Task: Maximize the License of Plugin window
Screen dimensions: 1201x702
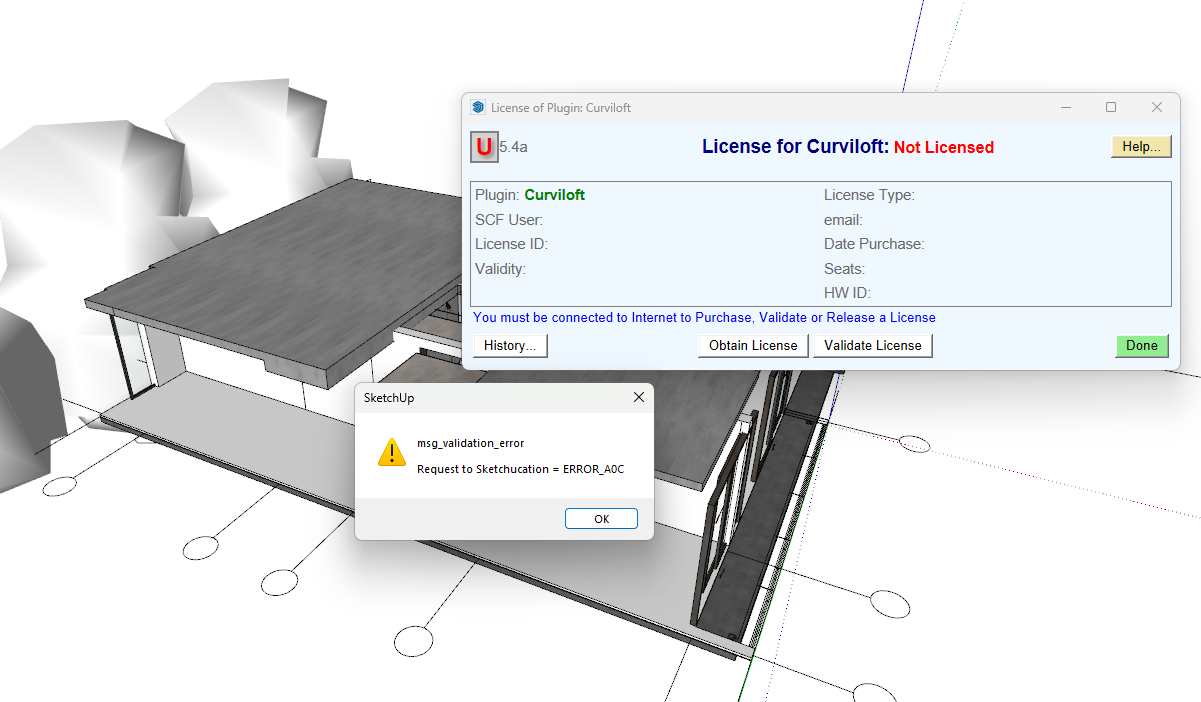Action: [1111, 108]
